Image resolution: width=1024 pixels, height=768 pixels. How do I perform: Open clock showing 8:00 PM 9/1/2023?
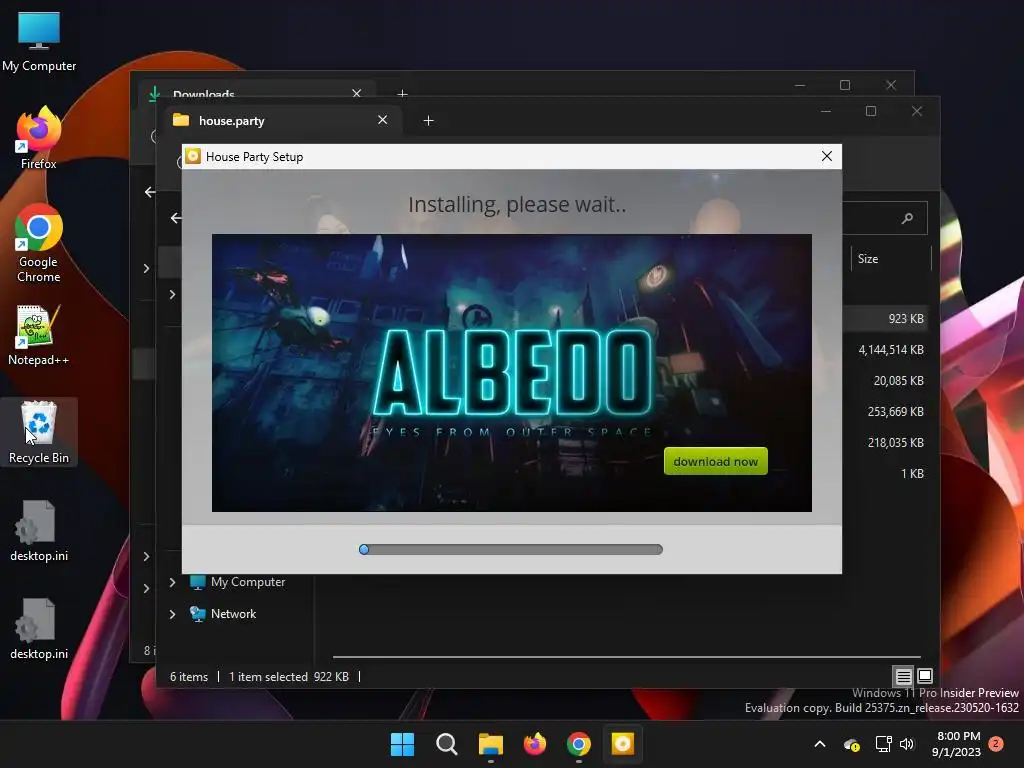click(x=957, y=744)
